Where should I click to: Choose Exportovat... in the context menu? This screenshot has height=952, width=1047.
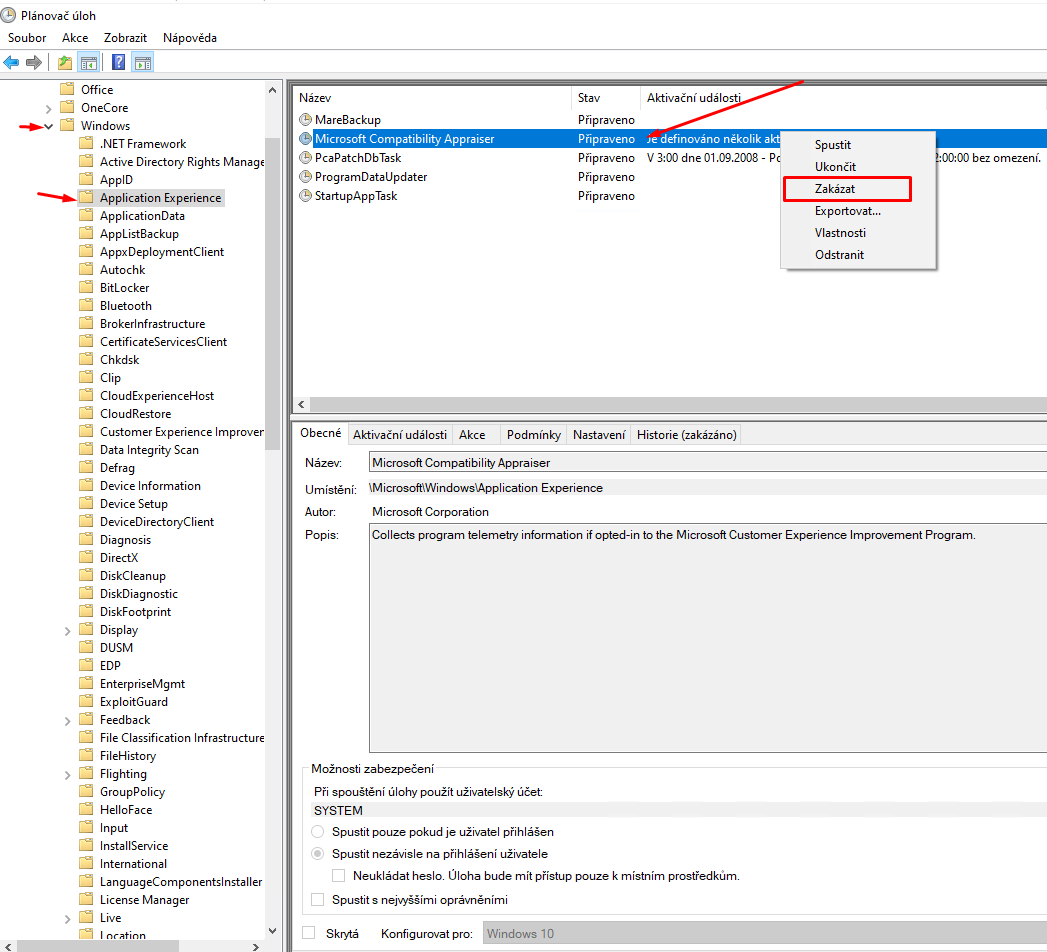[859, 211]
